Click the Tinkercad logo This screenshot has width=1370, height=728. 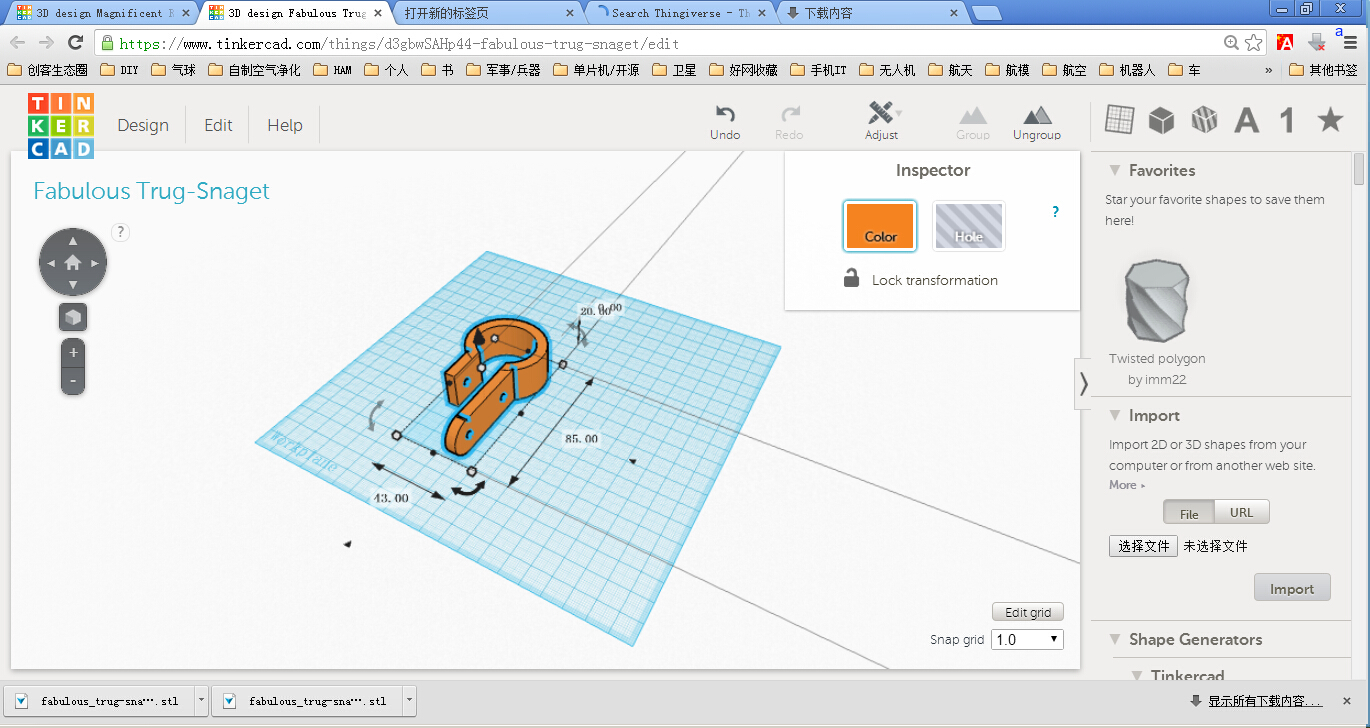pyautogui.click(x=60, y=125)
